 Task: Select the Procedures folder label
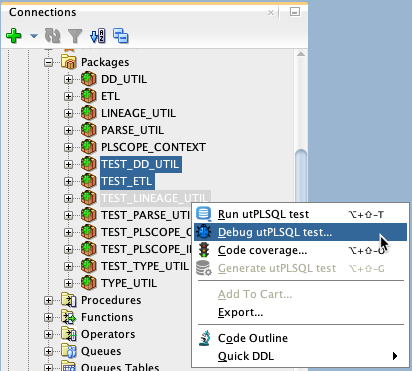coord(111,300)
